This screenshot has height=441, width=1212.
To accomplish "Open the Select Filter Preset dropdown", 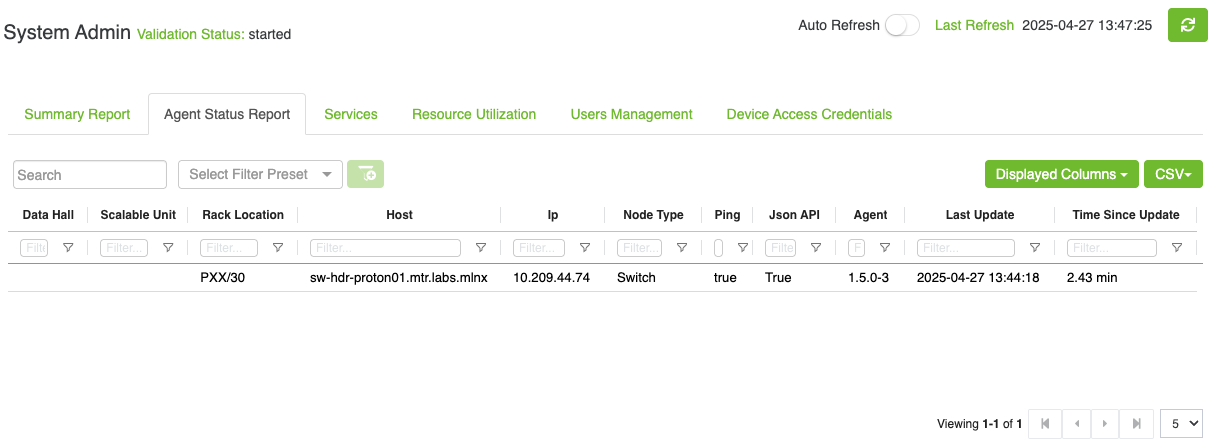I will (x=260, y=174).
